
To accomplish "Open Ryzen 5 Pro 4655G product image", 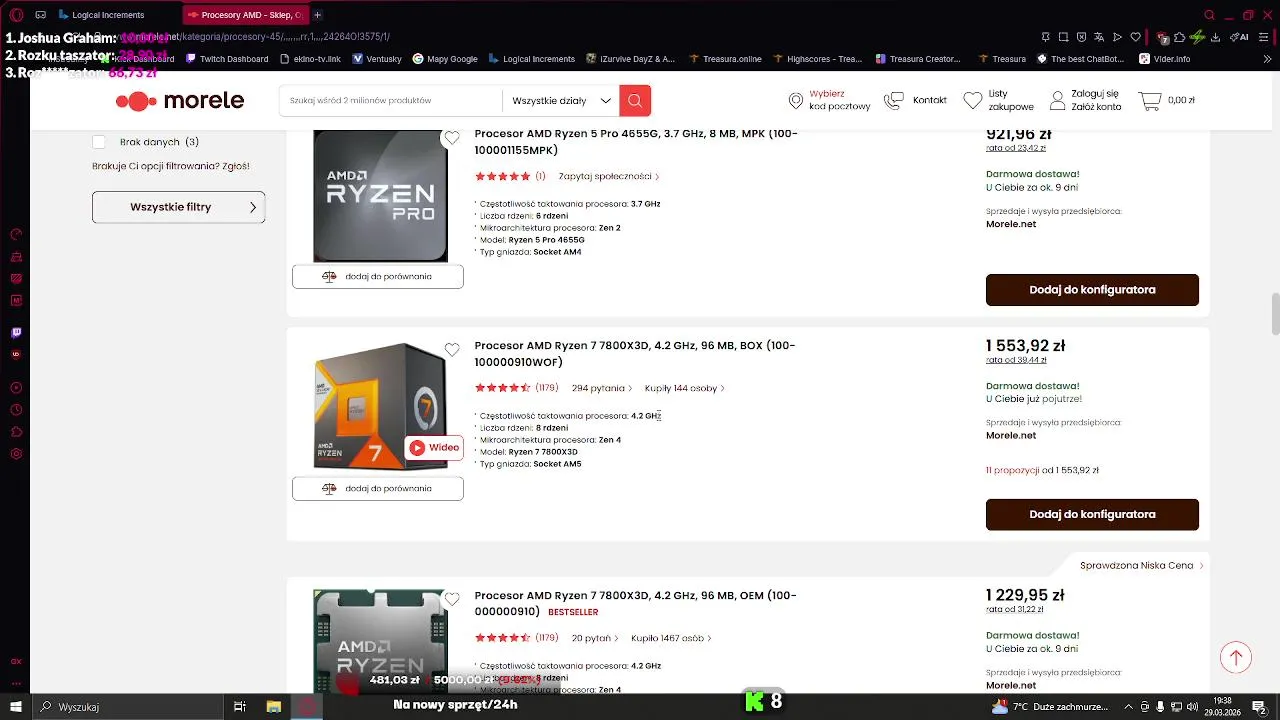I will 380,196.
